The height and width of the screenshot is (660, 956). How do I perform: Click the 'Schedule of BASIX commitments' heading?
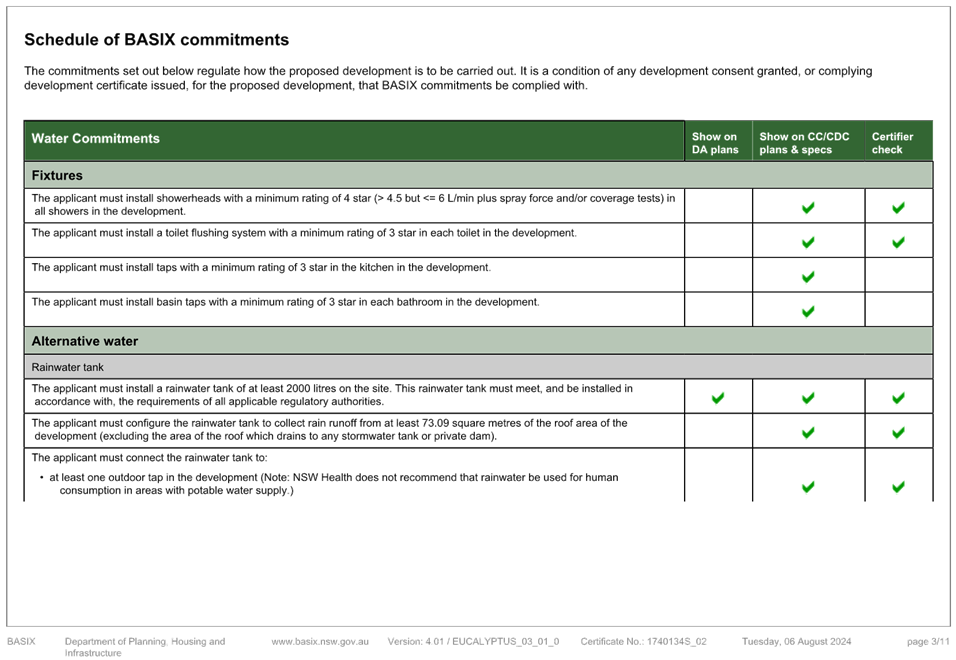pos(156,40)
